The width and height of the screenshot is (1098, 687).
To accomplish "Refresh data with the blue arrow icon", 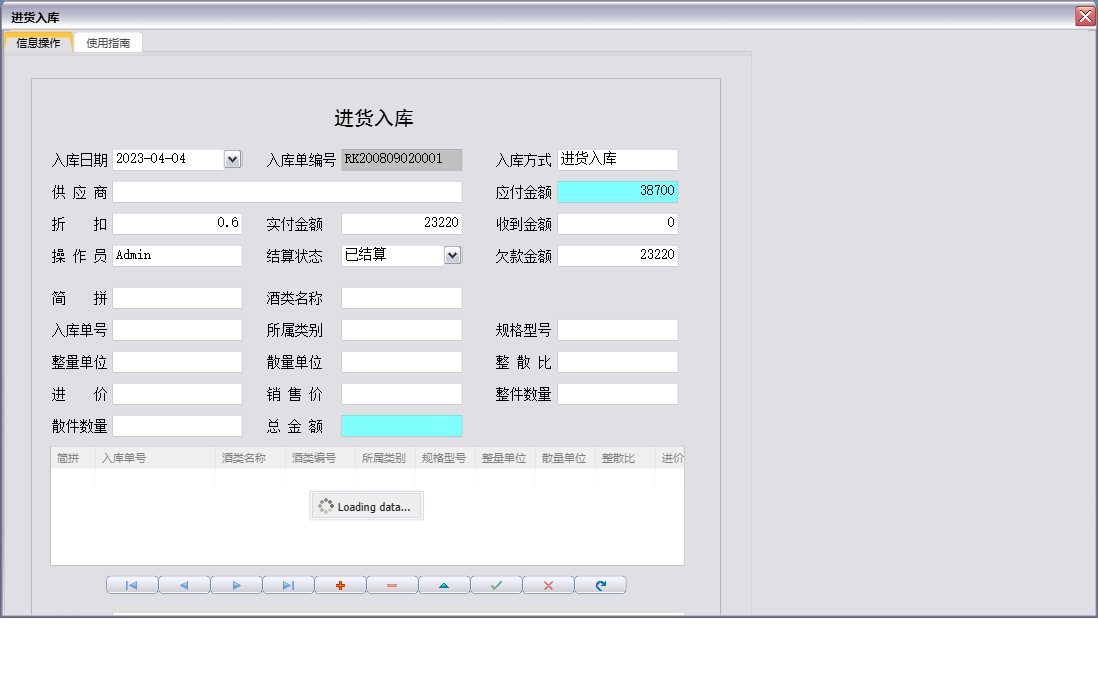I will click(x=600, y=584).
